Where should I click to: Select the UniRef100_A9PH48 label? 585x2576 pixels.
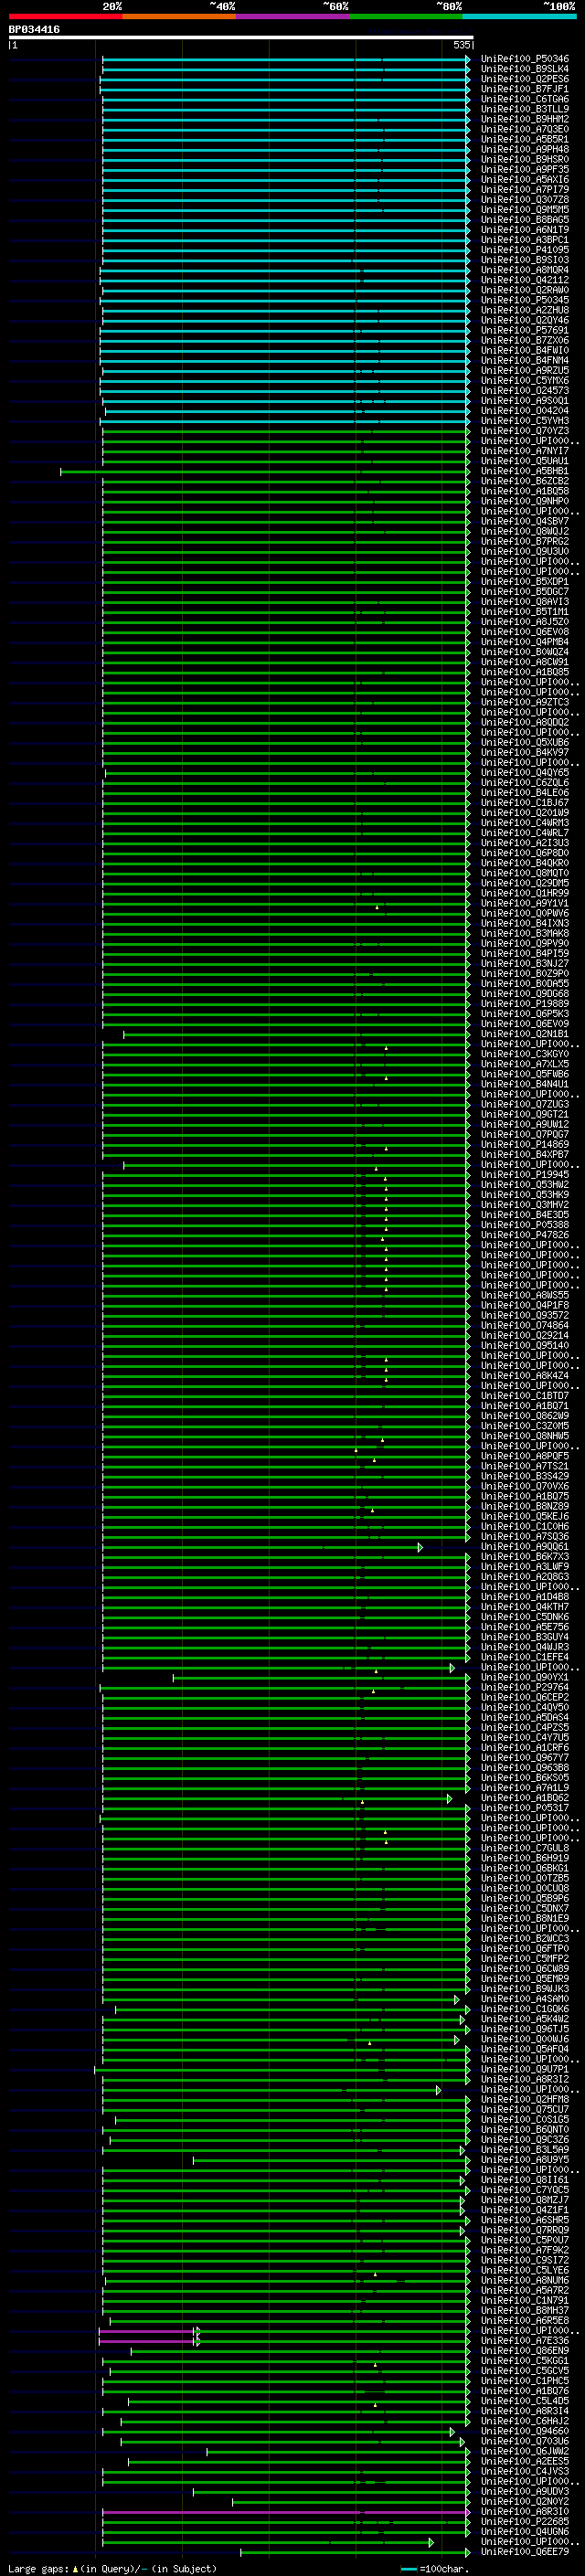525,149
